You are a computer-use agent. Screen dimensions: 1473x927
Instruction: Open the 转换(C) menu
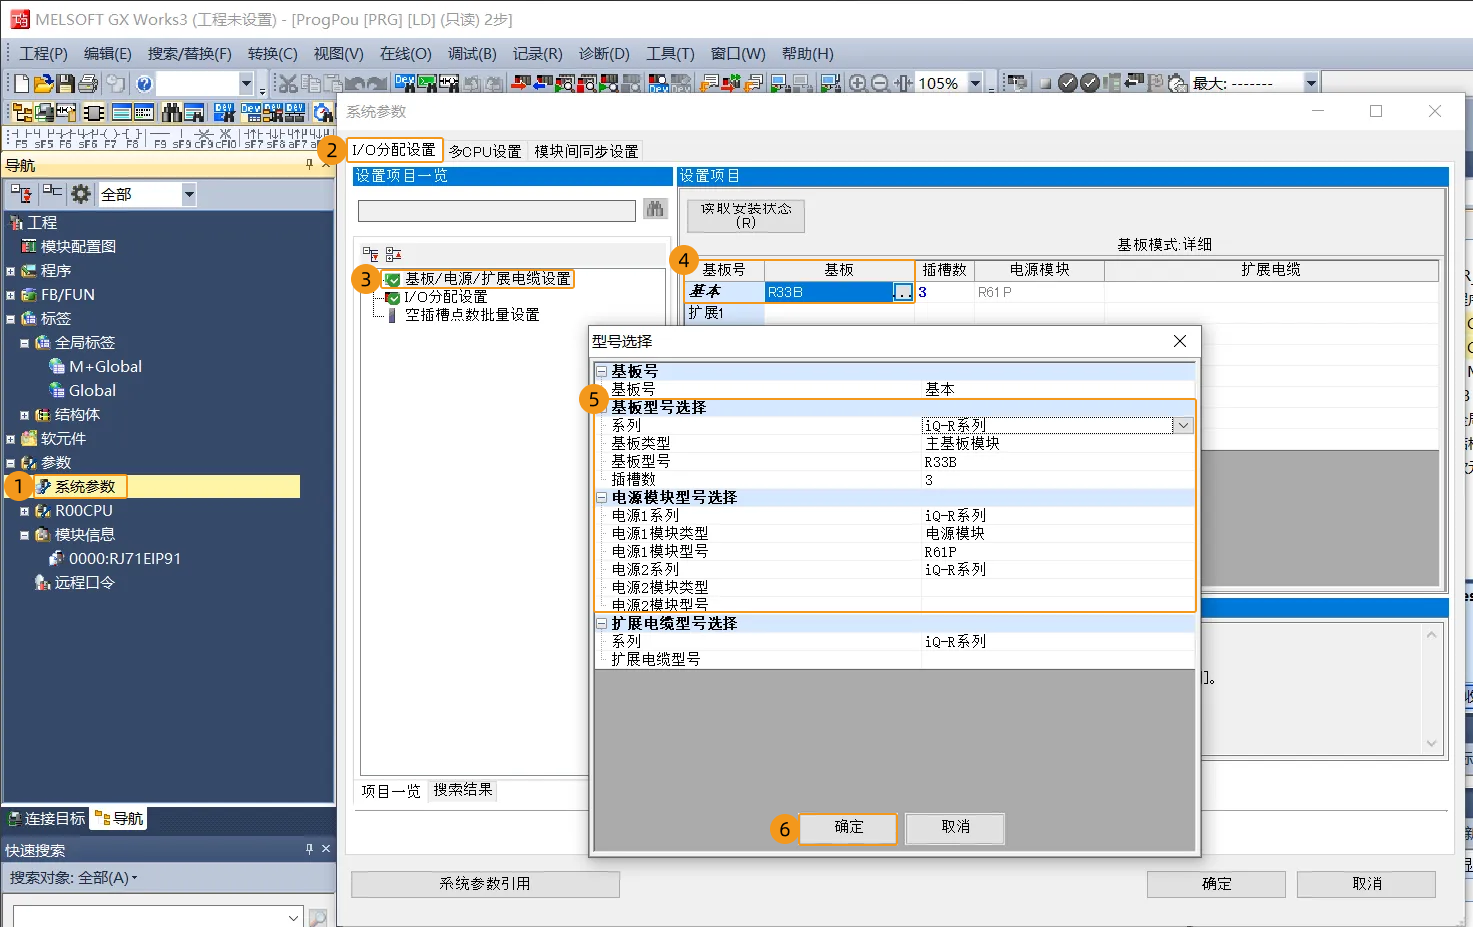pyautogui.click(x=273, y=54)
